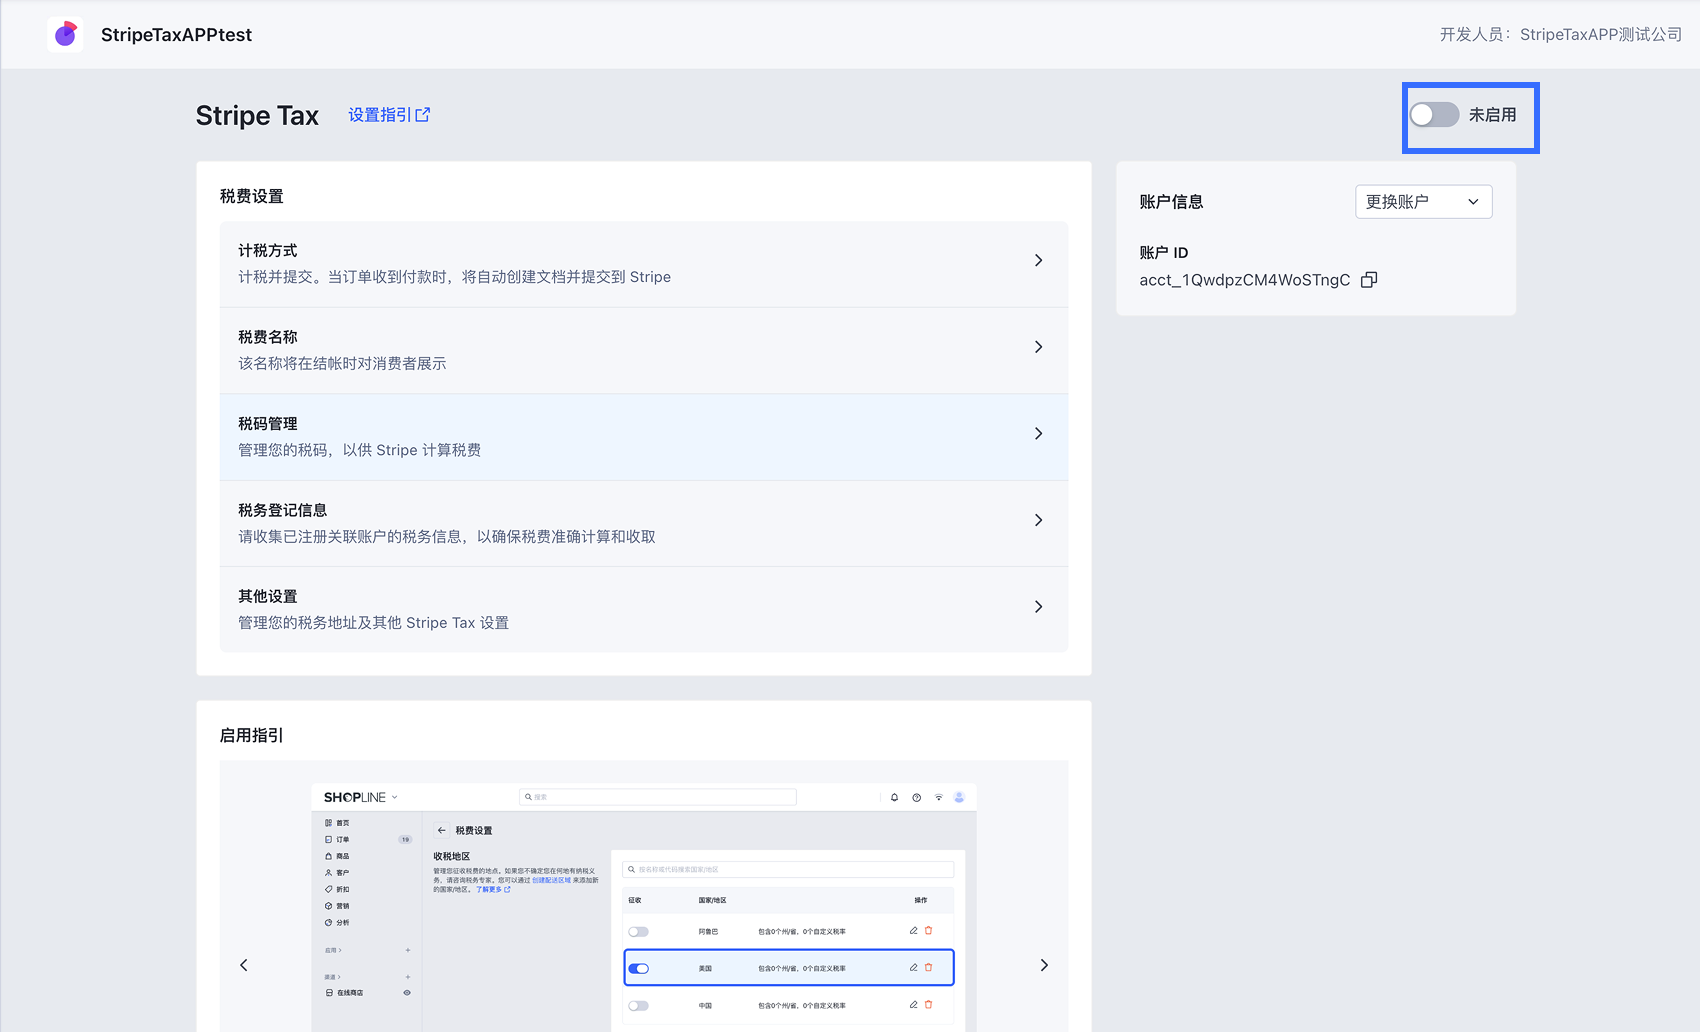
Task: Click the StripeTaxAPPtest app logo icon
Action: 65,34
